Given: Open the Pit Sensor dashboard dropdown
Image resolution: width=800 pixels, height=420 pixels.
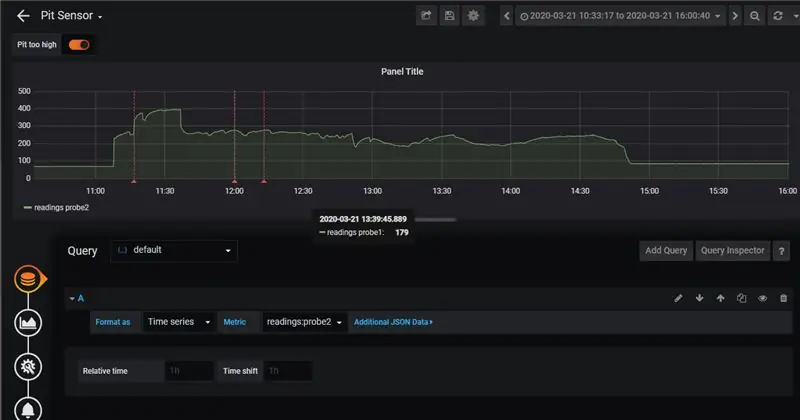Looking at the screenshot, I should coord(71,16).
